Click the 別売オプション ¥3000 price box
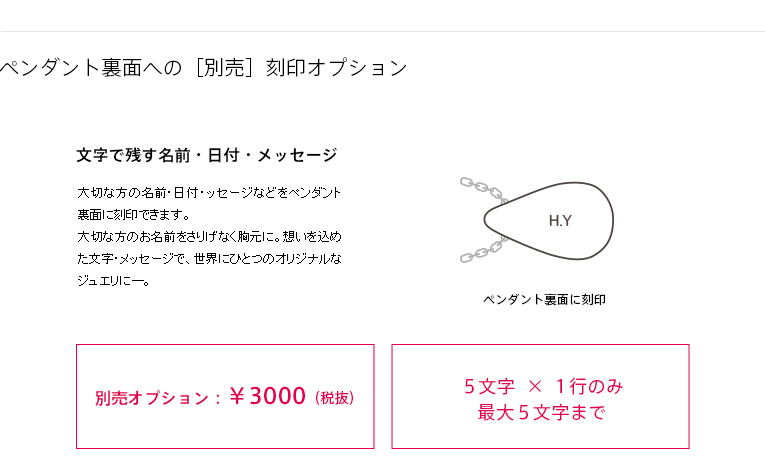The image size is (765, 475). [225, 396]
